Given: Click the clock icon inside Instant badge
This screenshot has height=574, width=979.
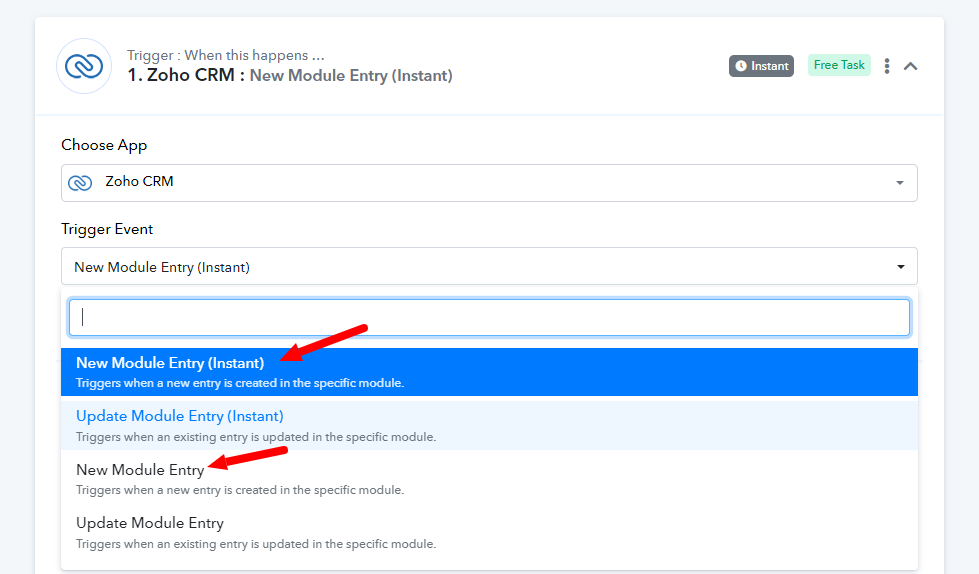Looking at the screenshot, I should pos(740,66).
